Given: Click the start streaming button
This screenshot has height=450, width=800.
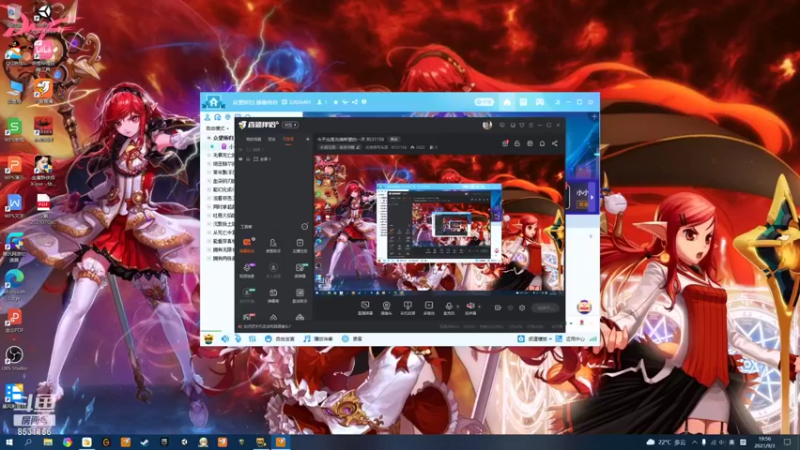Looking at the screenshot, I should pos(544,308).
